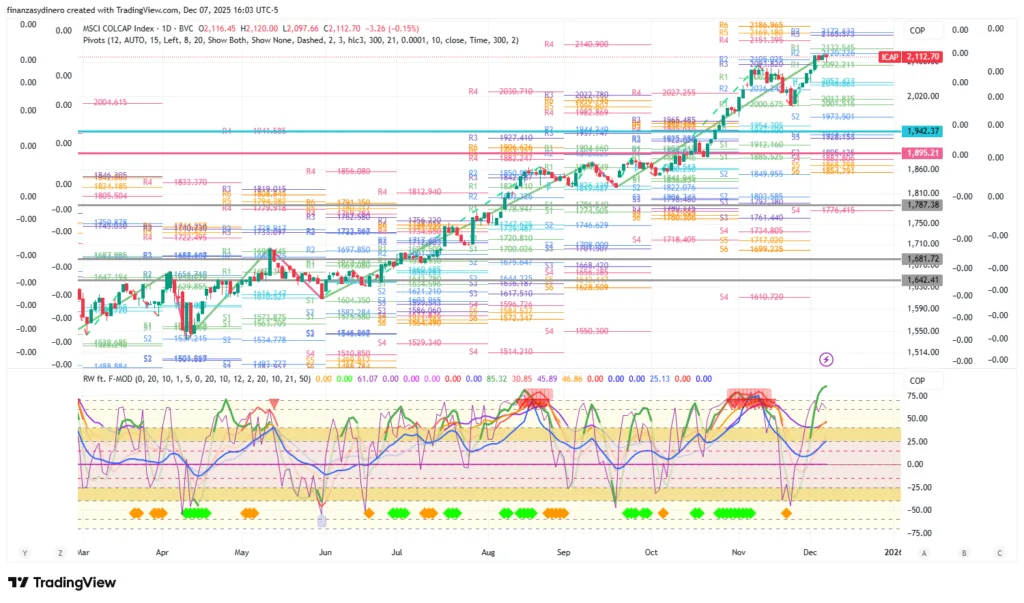Image resolution: width=1024 pixels, height=603 pixels.
Task: Click the cyan 1,942.37 price level label
Action: click(x=924, y=131)
